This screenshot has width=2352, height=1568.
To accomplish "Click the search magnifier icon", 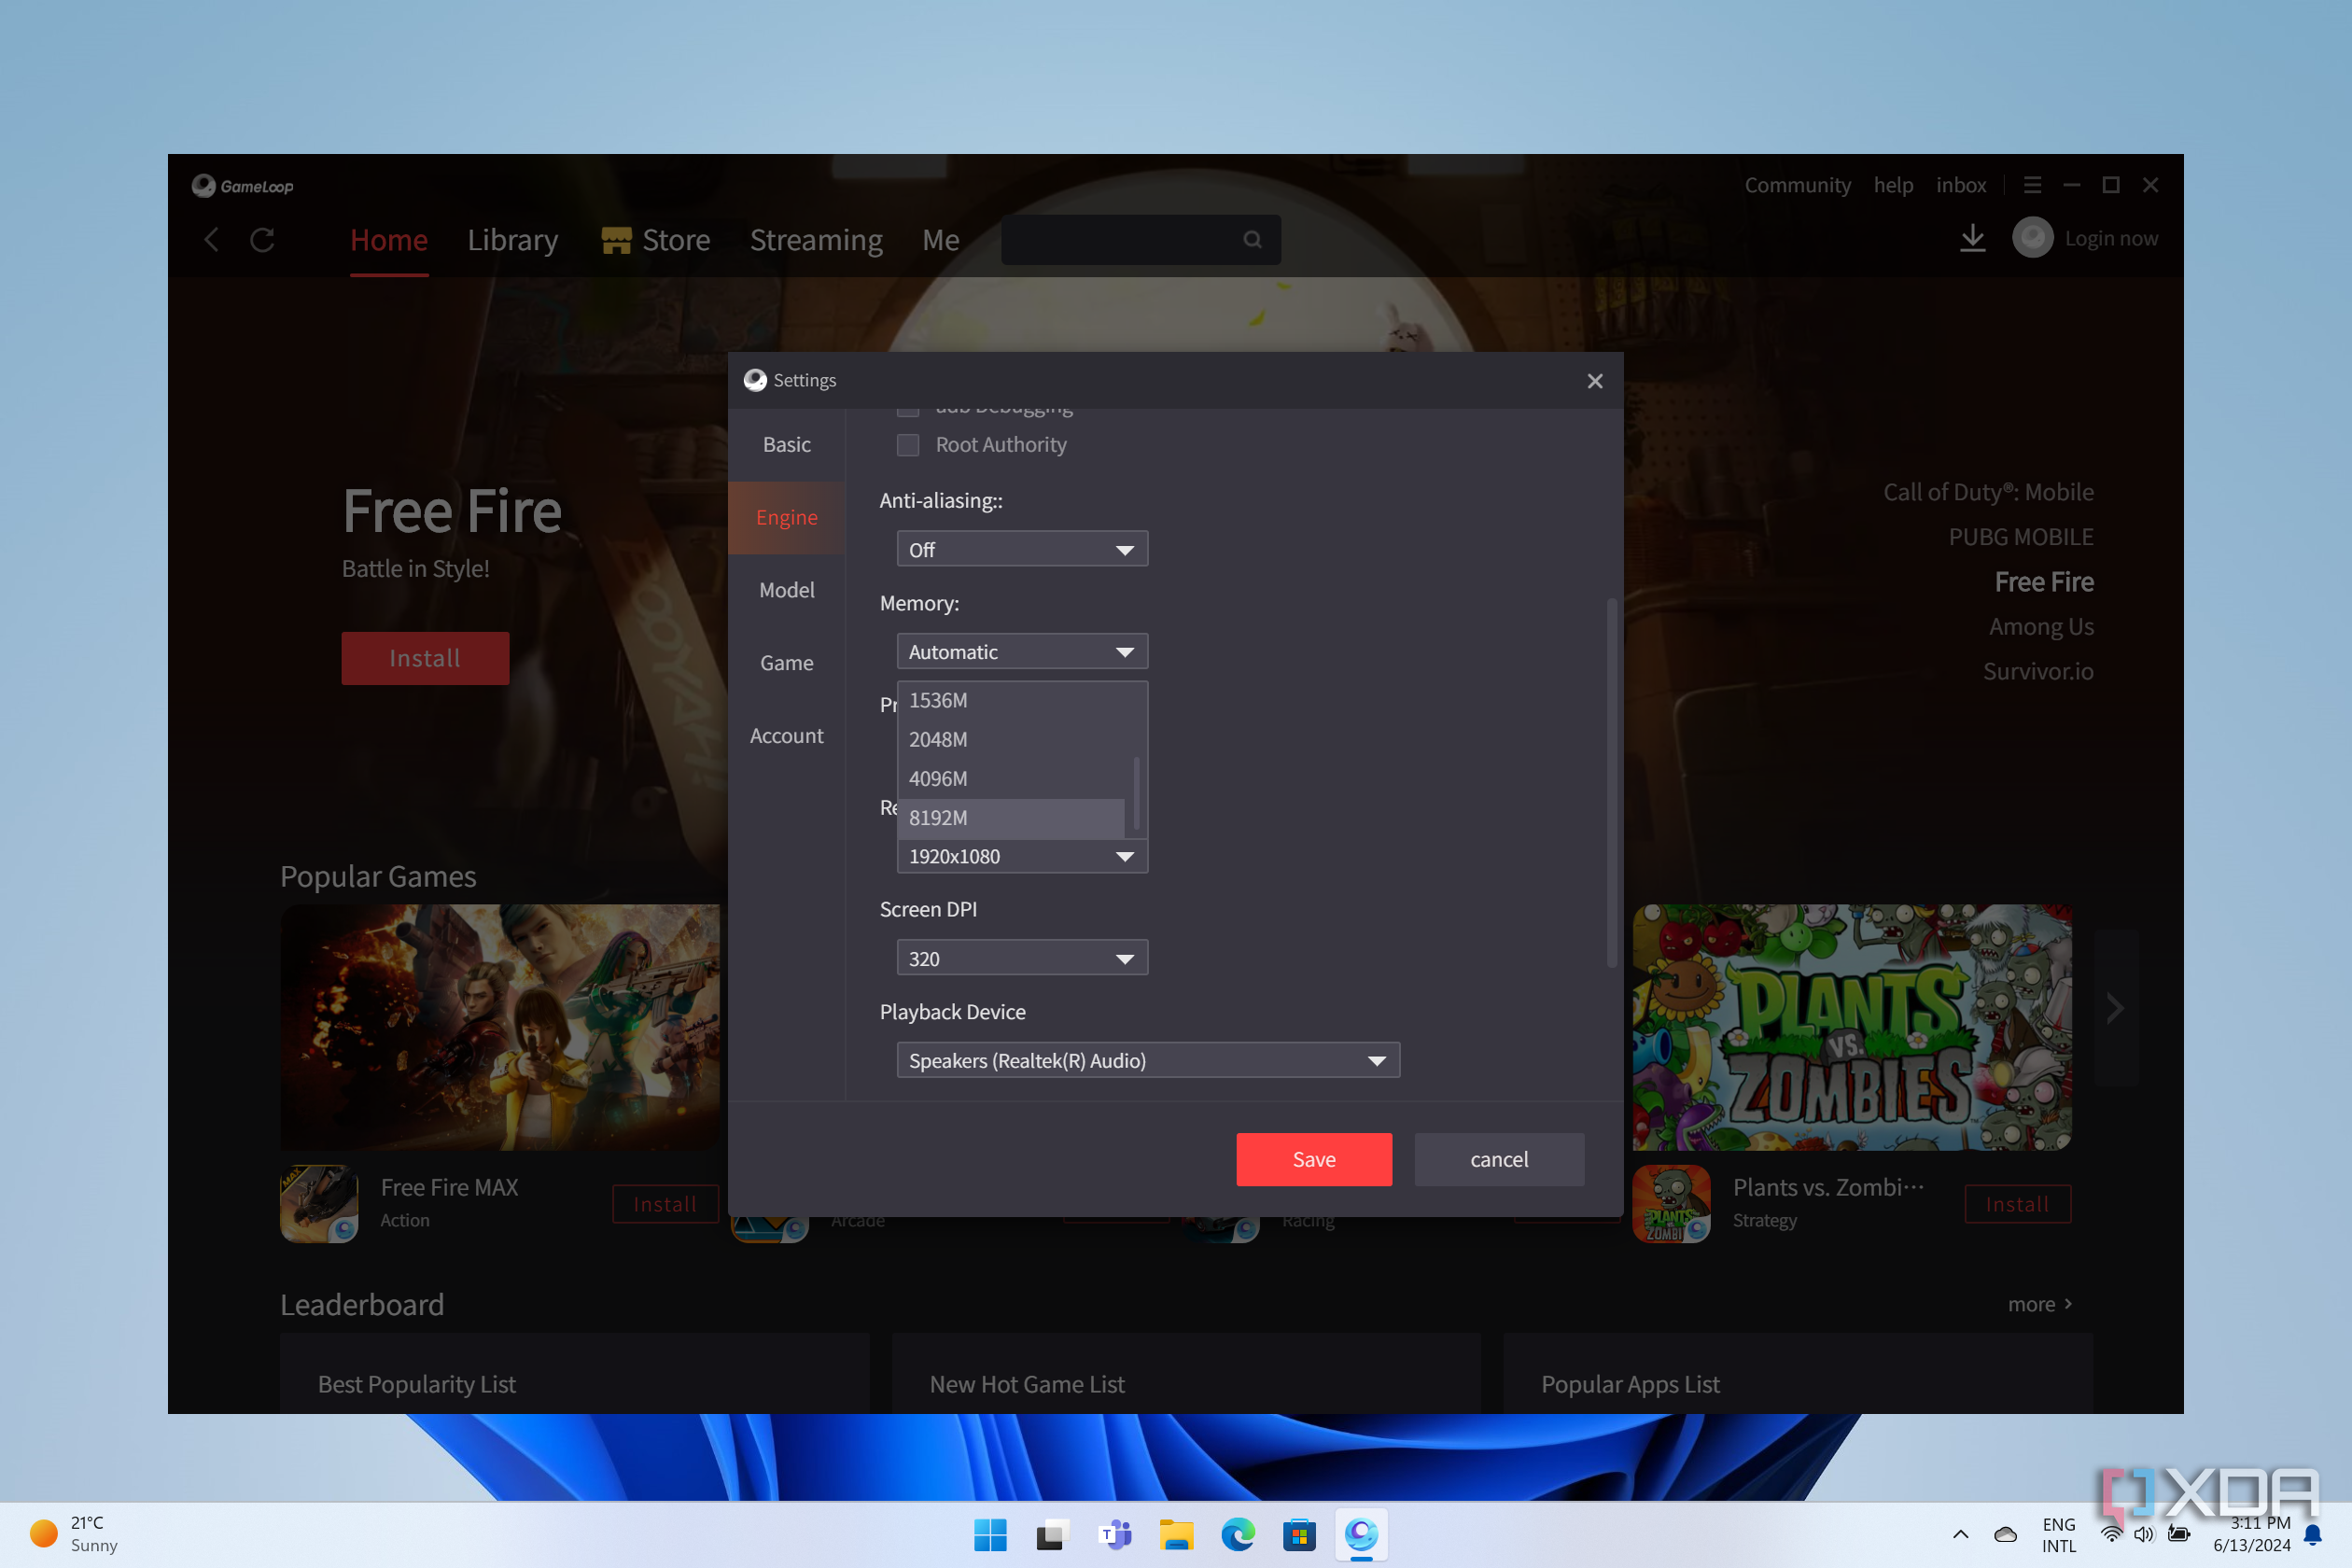I will pos(1252,240).
